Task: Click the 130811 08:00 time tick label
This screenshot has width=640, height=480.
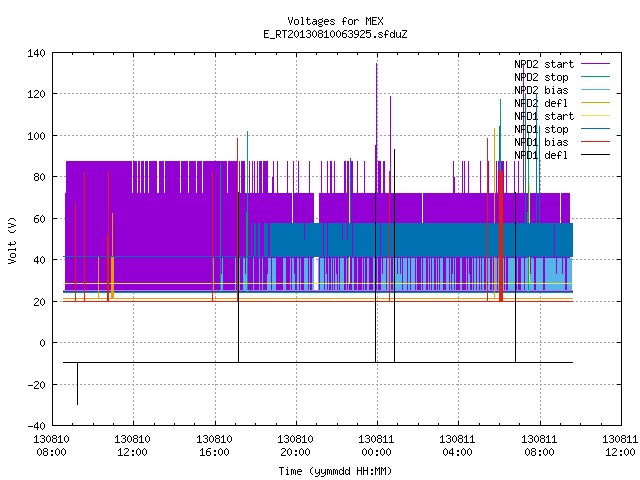Action: tap(539, 446)
